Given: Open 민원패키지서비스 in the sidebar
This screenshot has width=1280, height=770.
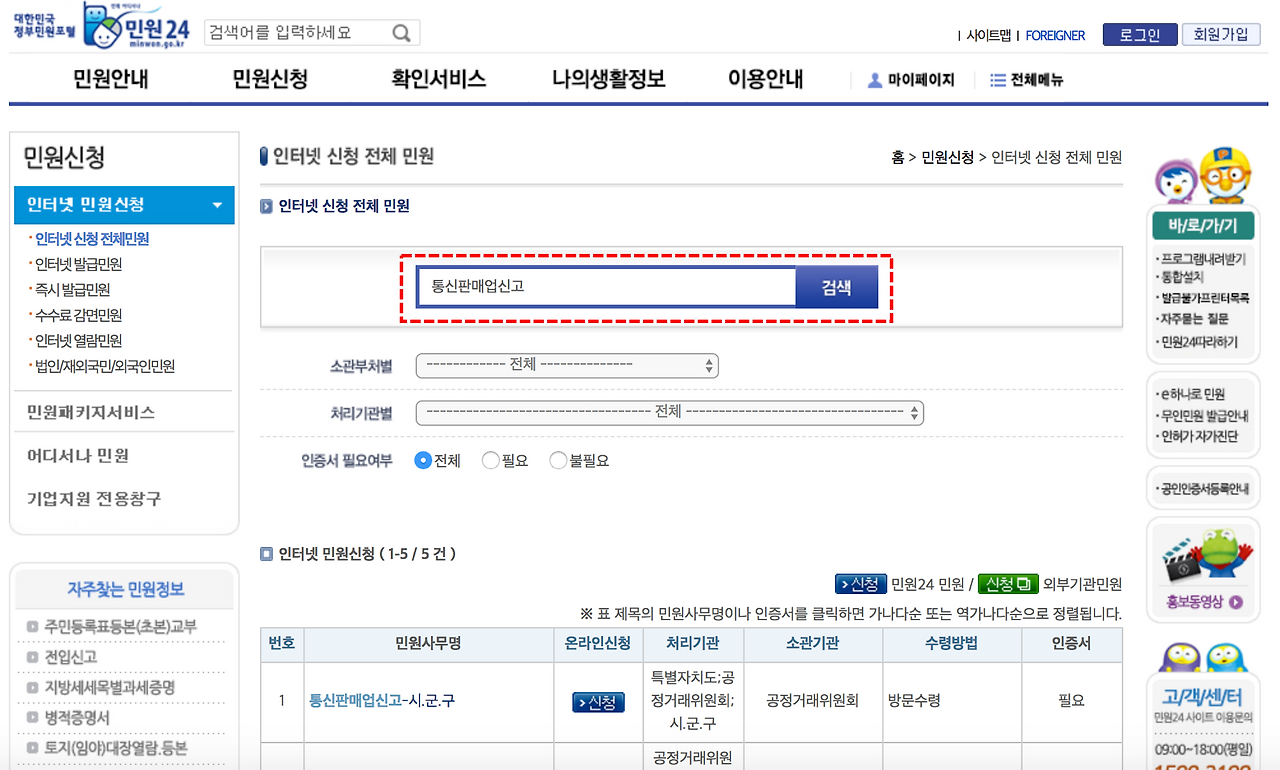Looking at the screenshot, I should [x=91, y=412].
